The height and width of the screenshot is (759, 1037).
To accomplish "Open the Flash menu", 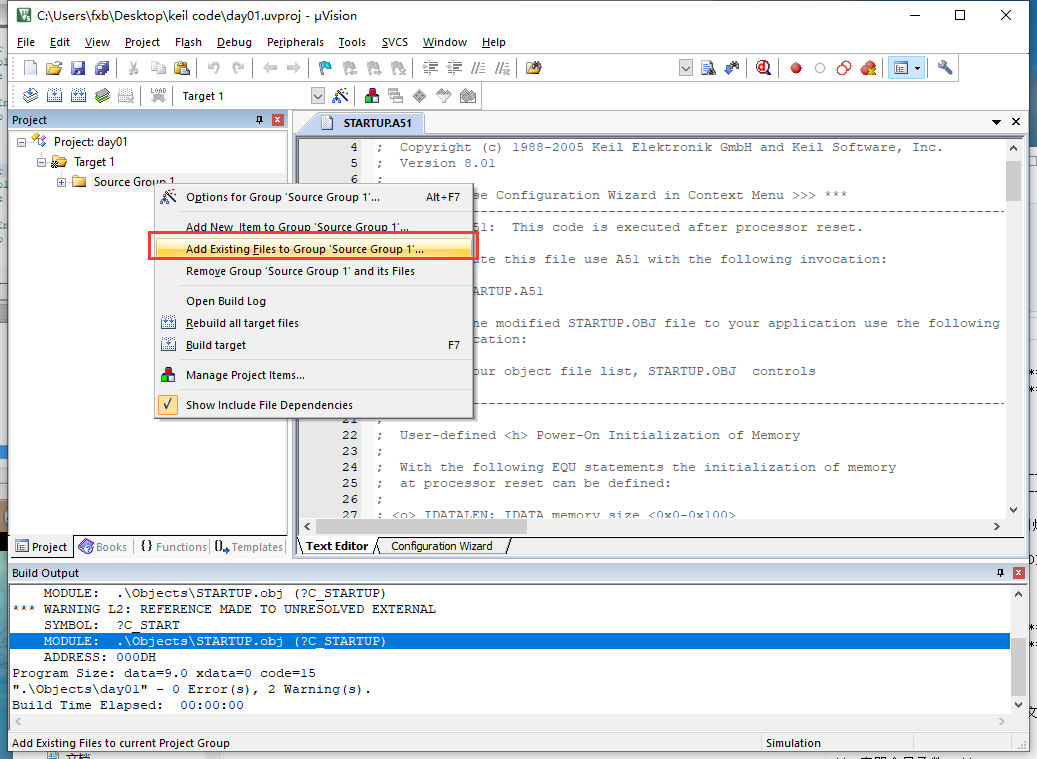I will click(x=188, y=42).
